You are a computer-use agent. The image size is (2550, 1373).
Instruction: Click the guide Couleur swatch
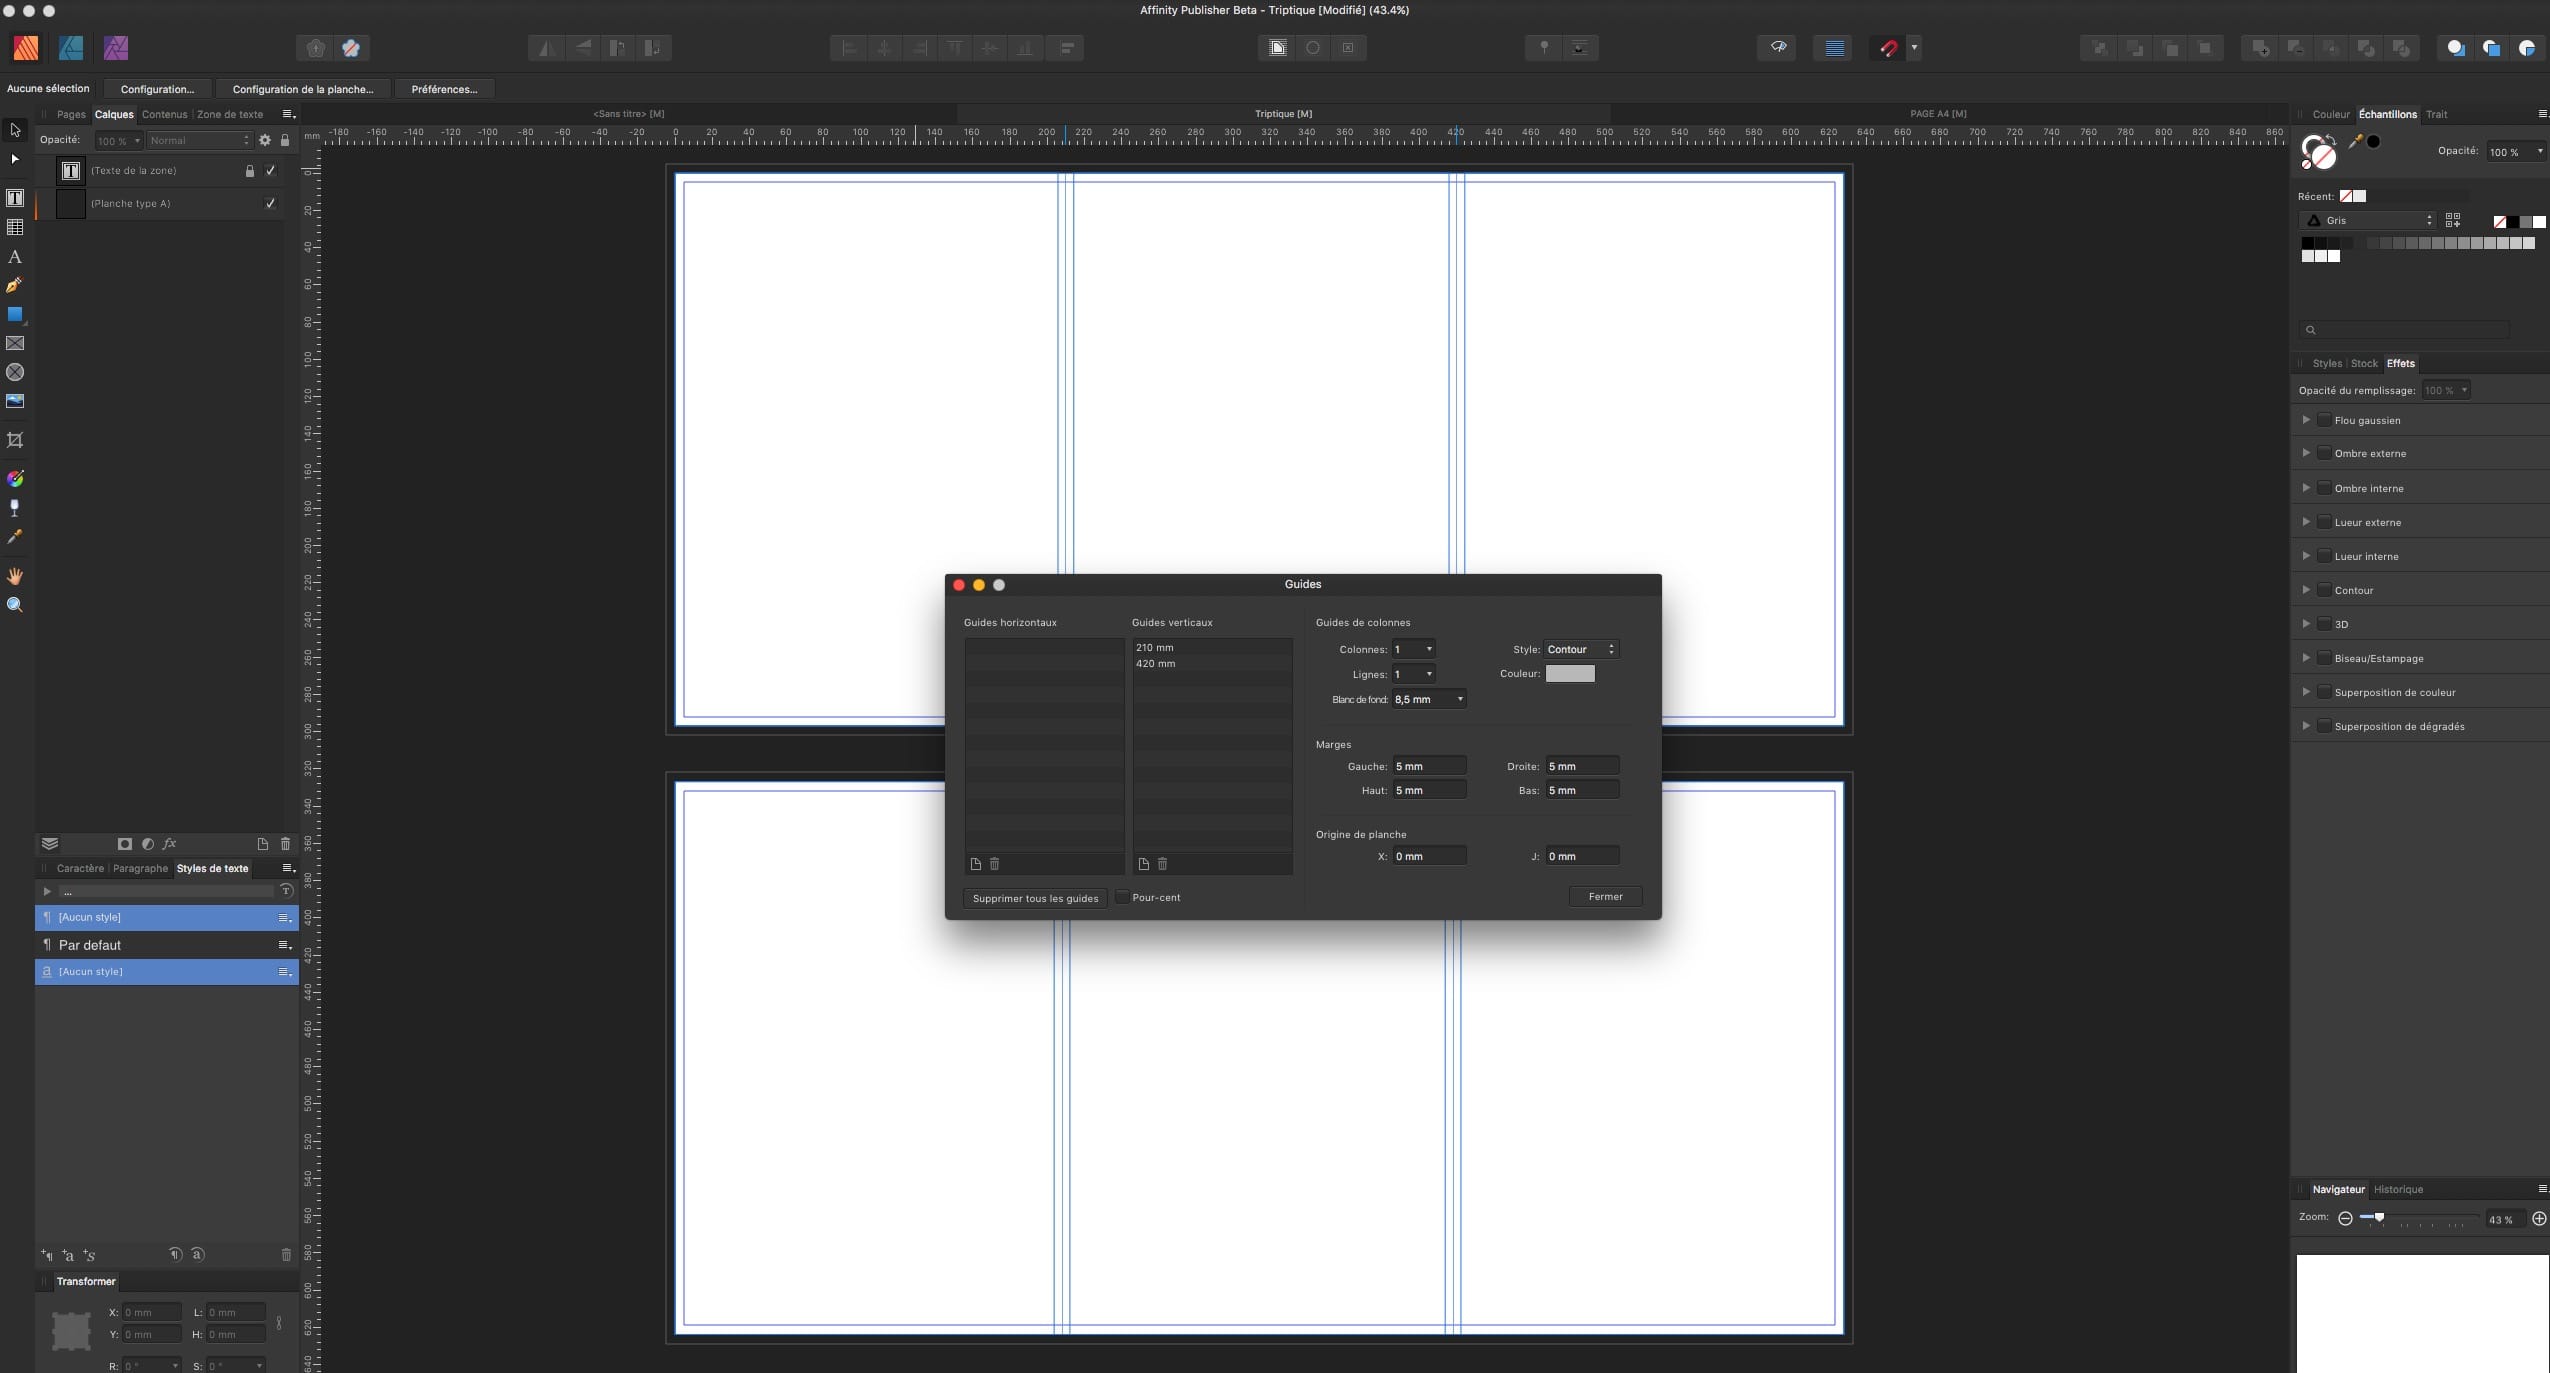pos(1570,674)
